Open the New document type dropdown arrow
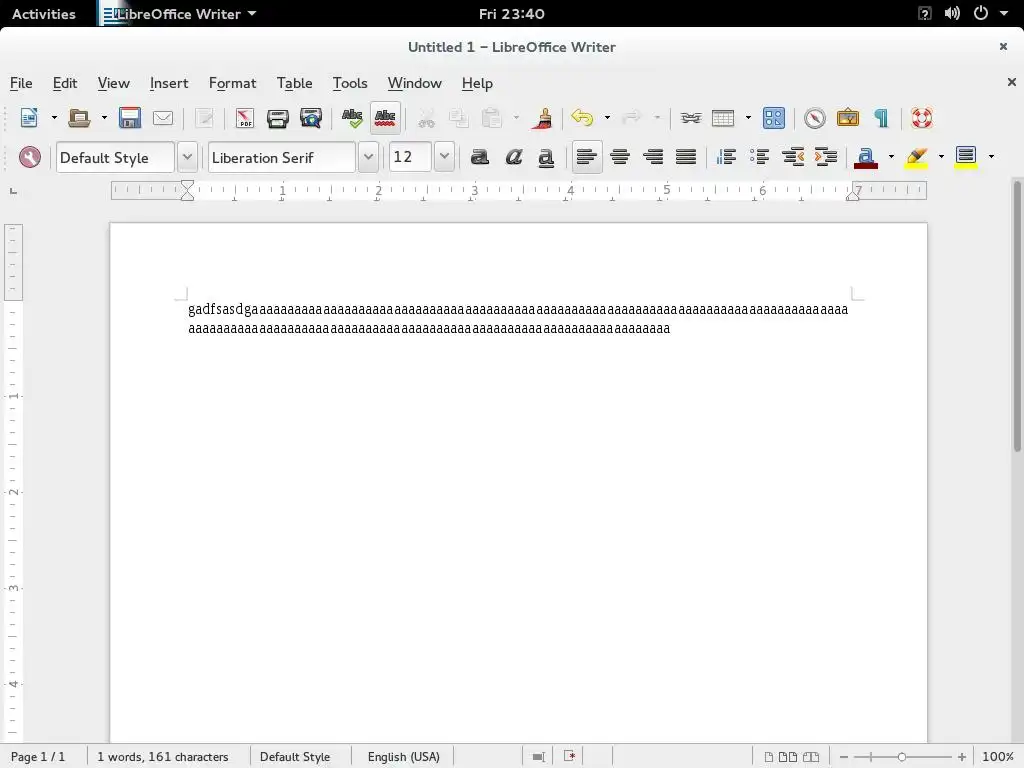 [54, 118]
